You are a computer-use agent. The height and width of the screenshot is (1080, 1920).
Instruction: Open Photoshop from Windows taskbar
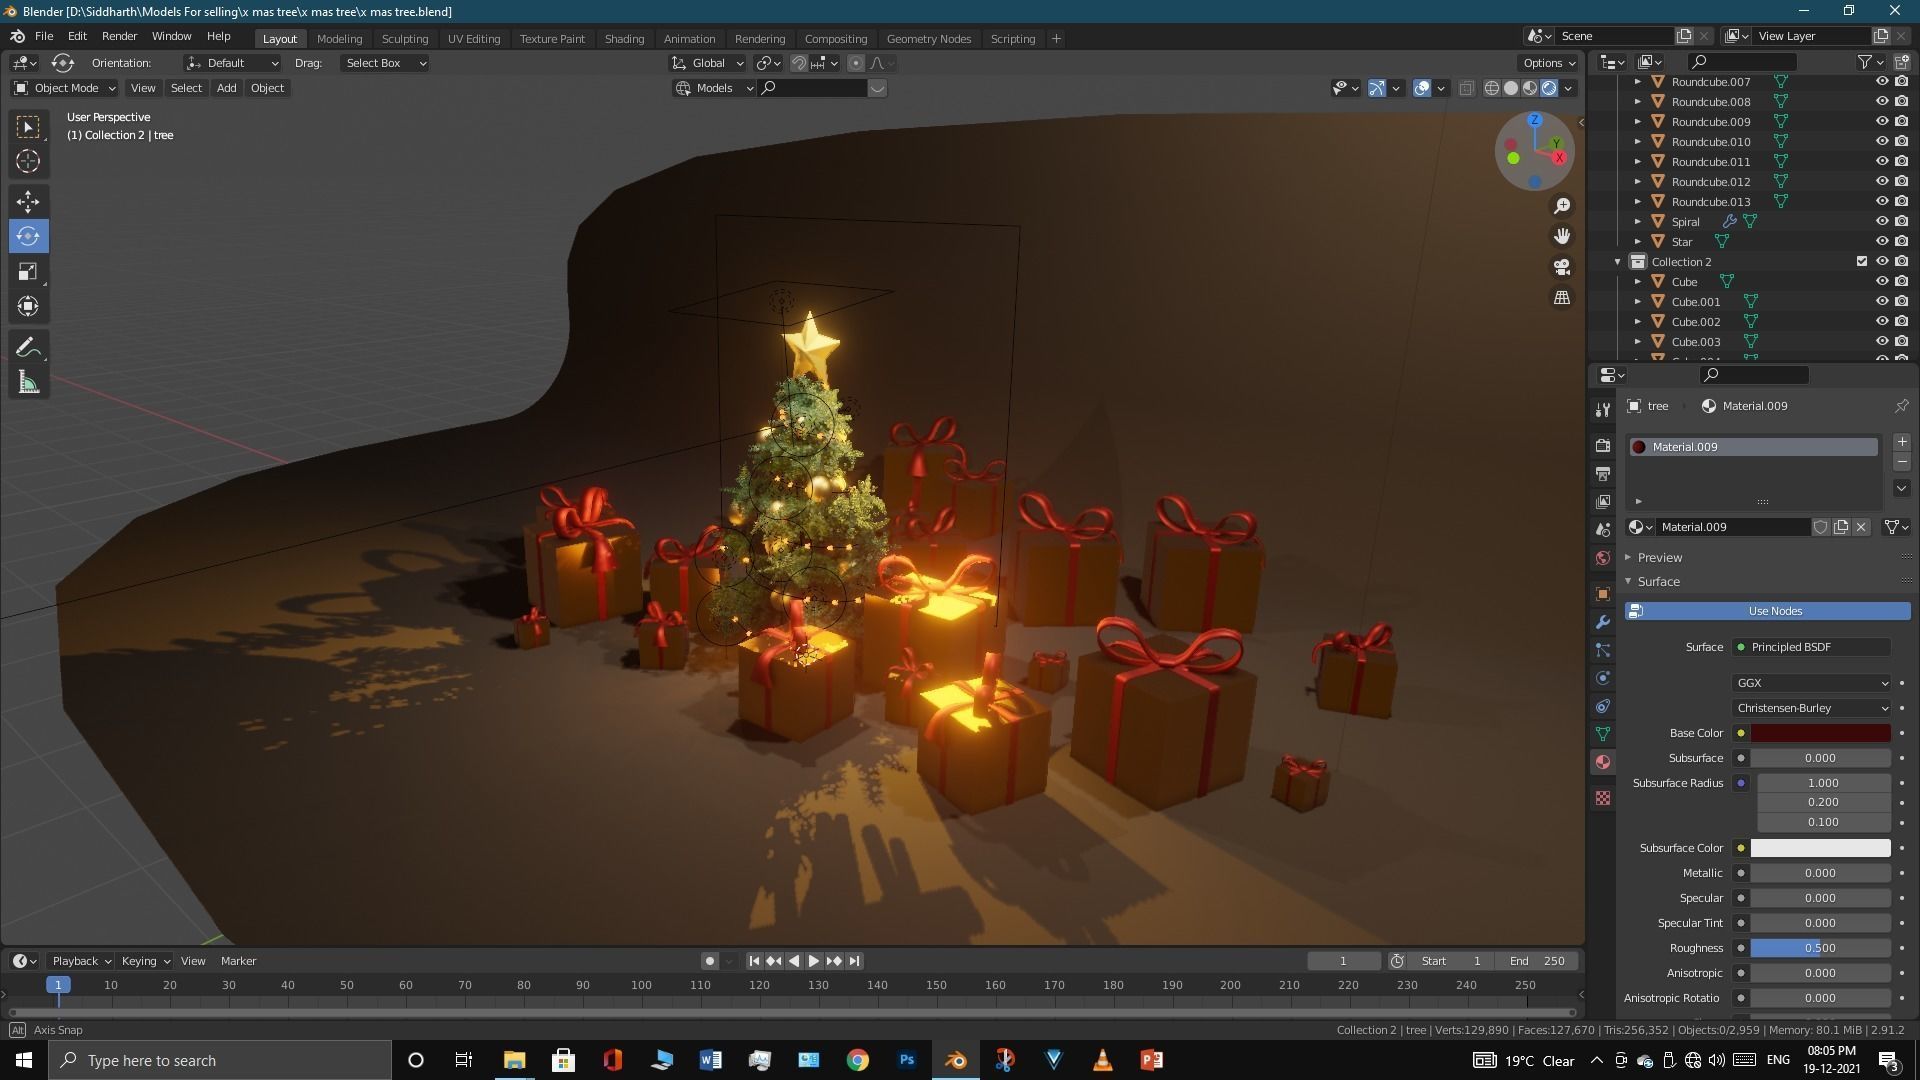pyautogui.click(x=906, y=1060)
